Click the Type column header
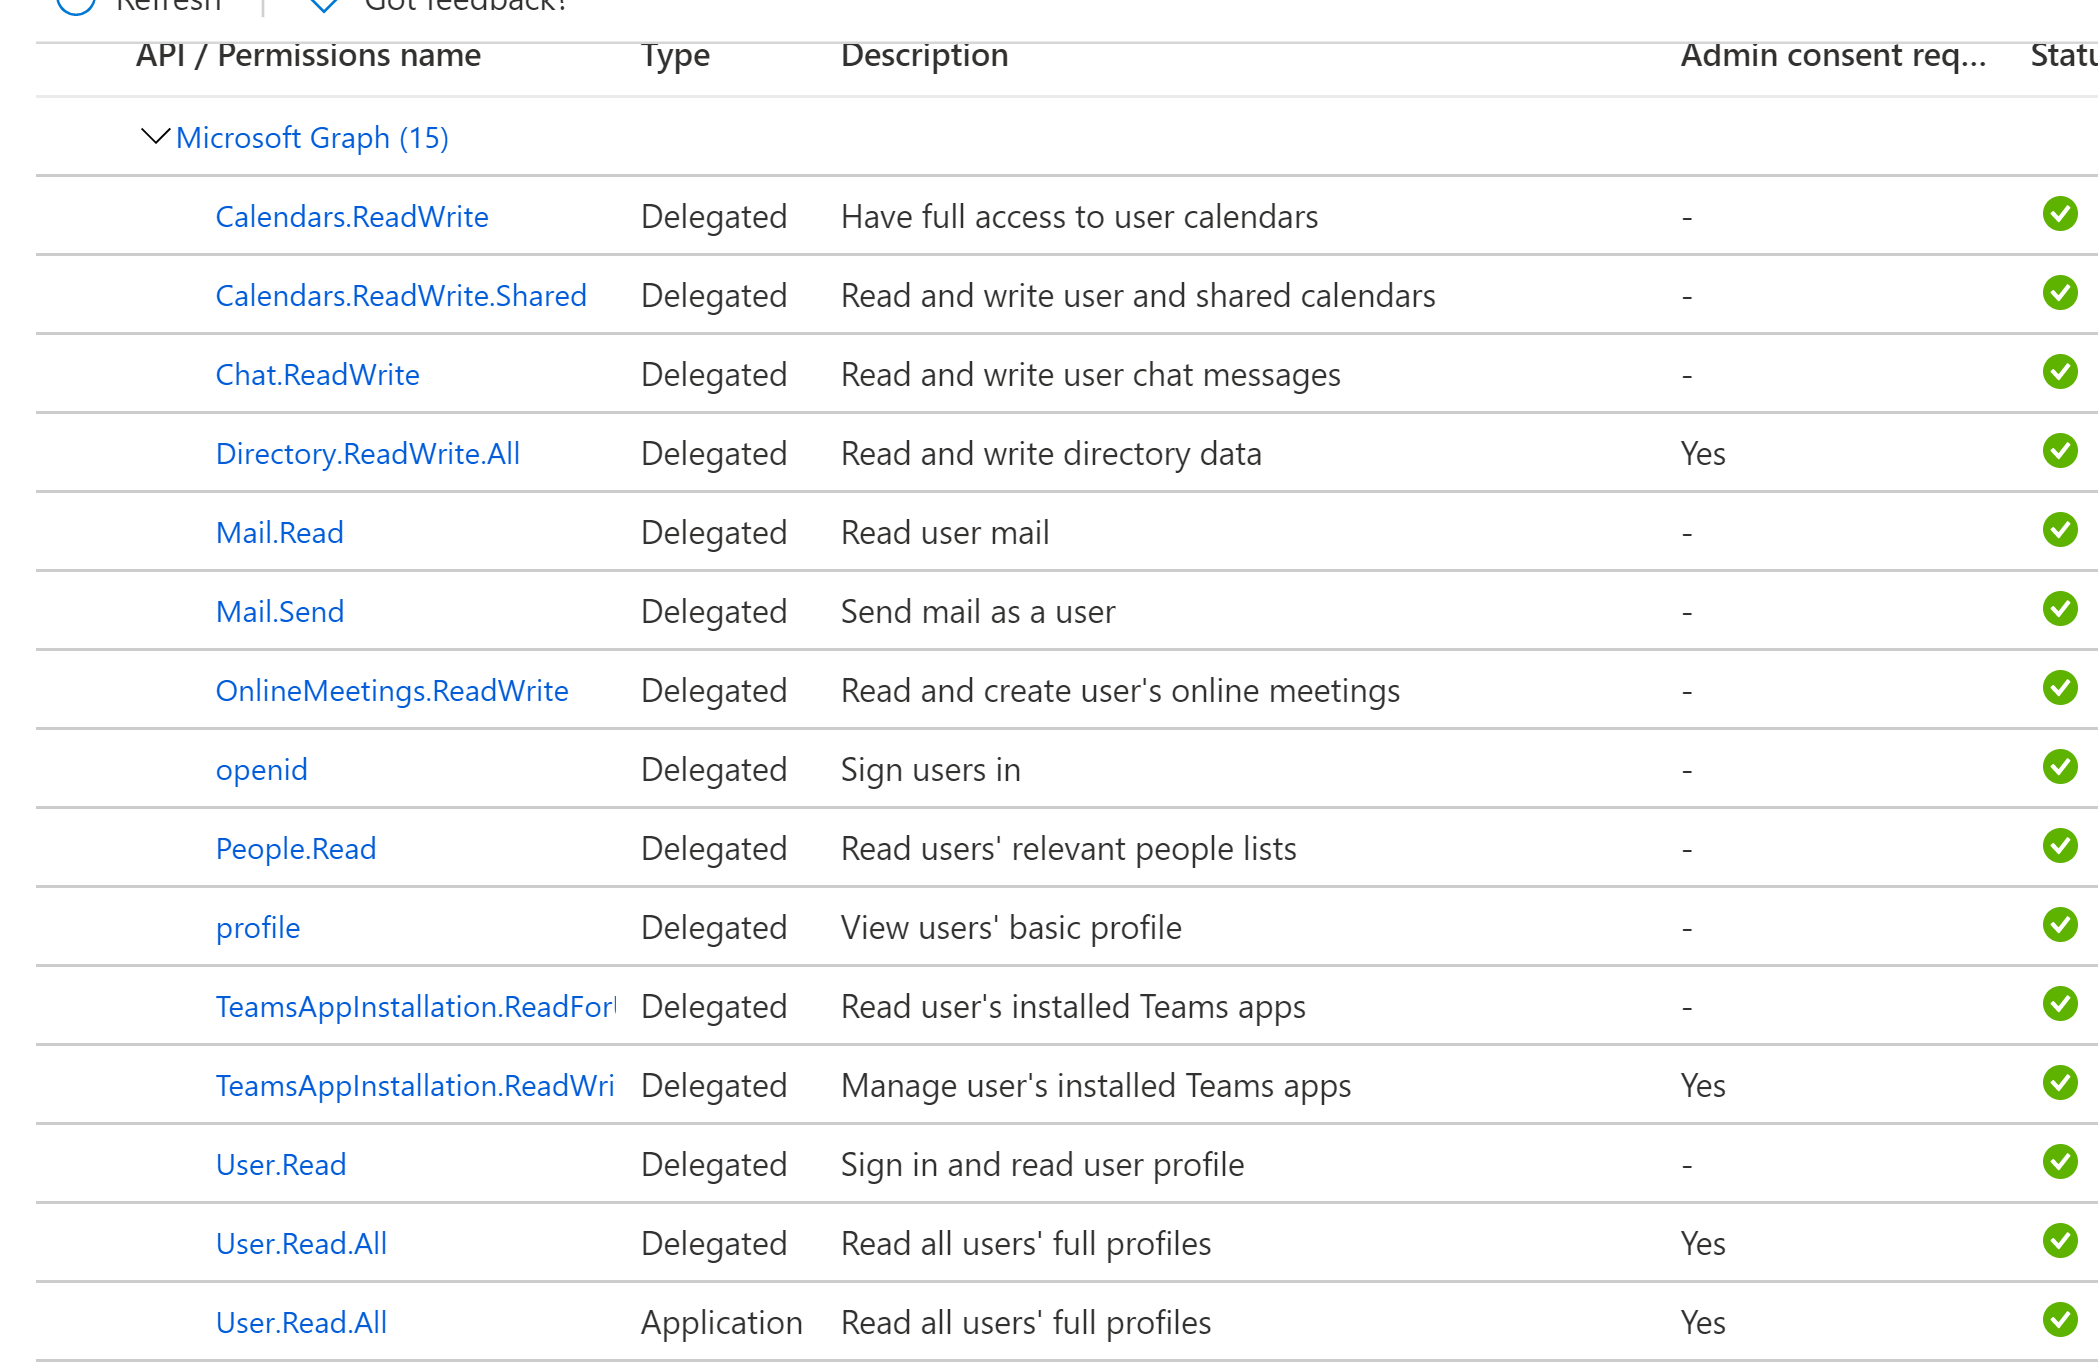2098x1368 pixels. coord(675,56)
